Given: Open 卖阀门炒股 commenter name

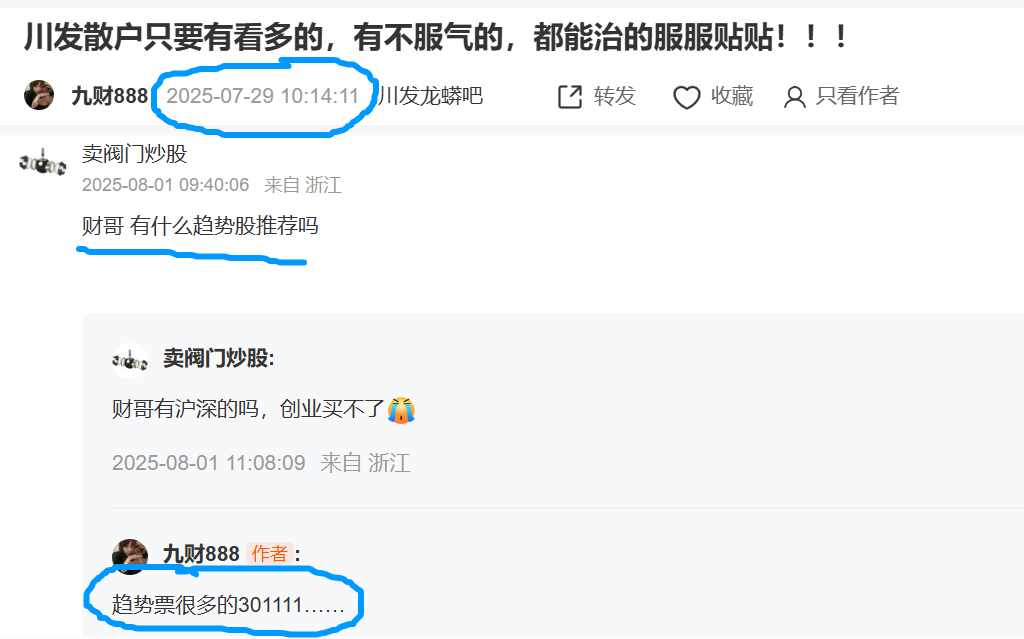Looking at the screenshot, I should [x=135, y=154].
